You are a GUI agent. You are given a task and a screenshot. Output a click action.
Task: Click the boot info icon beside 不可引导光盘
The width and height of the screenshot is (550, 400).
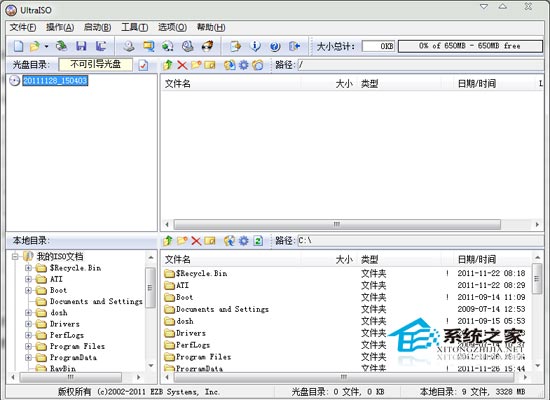point(143,65)
